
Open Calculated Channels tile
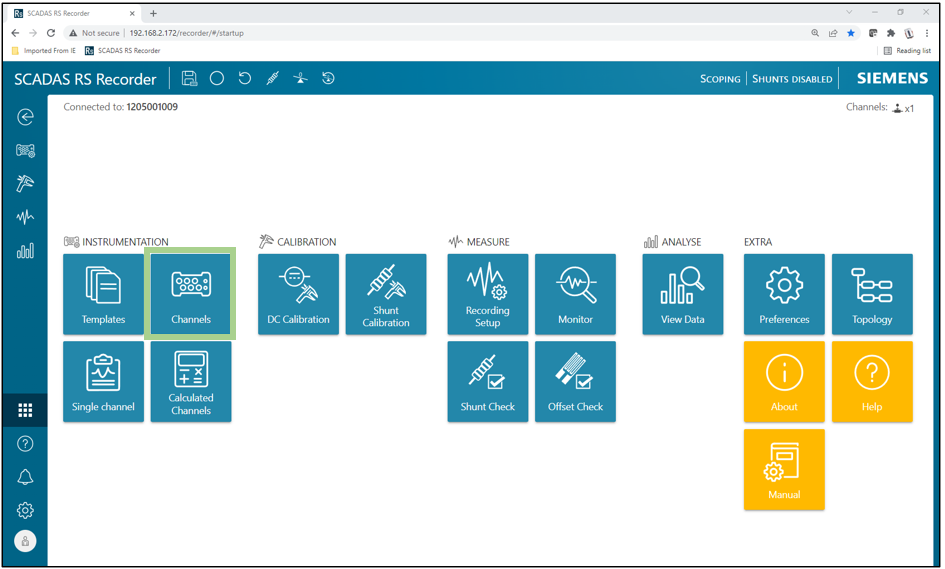point(190,381)
